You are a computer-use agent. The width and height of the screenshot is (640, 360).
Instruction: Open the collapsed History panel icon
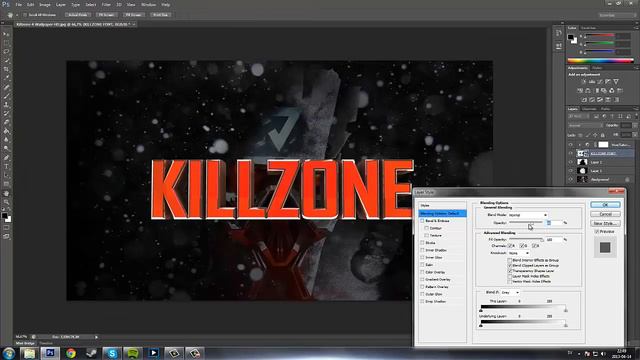pos(559,33)
